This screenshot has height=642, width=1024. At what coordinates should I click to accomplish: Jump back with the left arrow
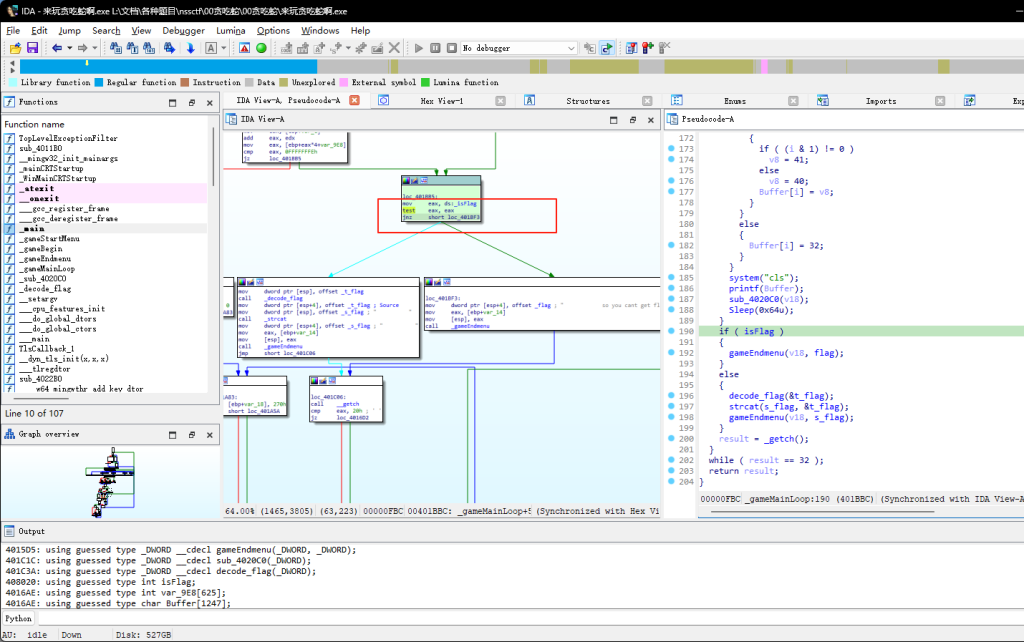click(57, 48)
